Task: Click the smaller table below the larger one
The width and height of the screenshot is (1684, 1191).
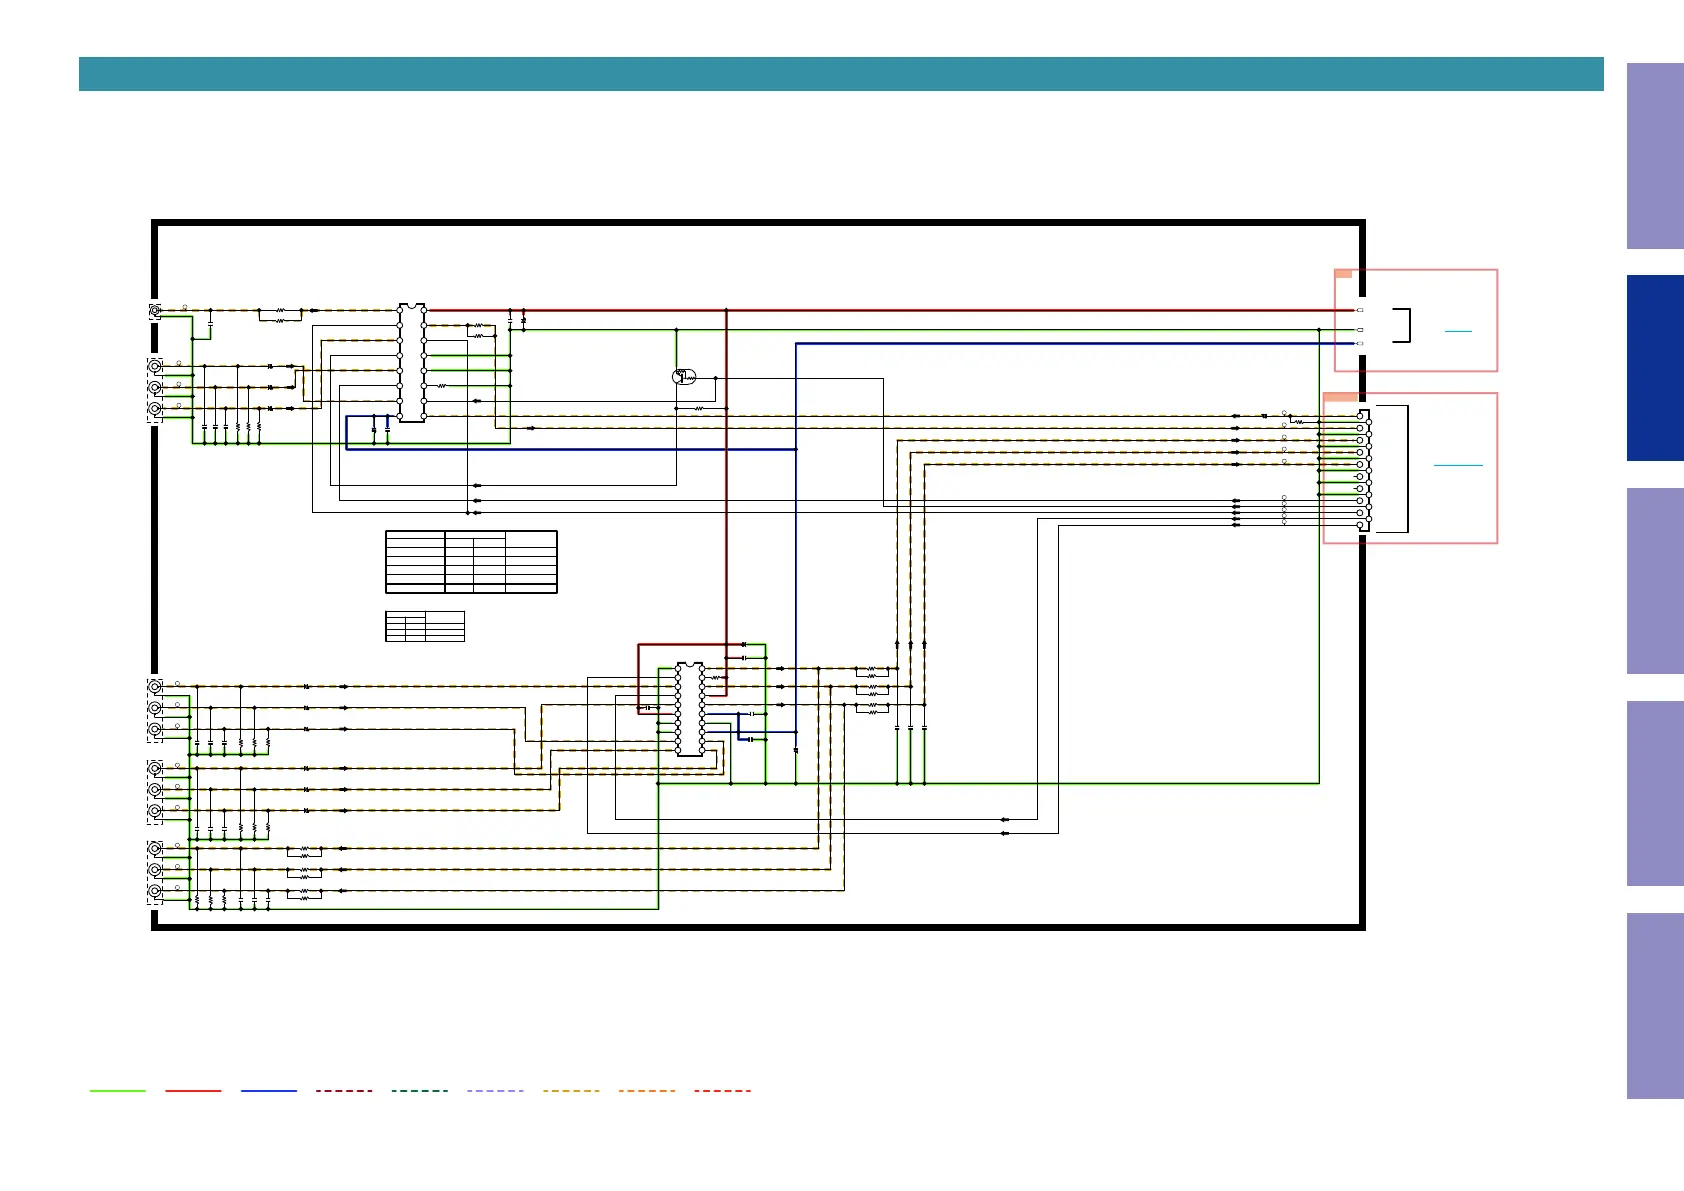Action: click(x=425, y=626)
